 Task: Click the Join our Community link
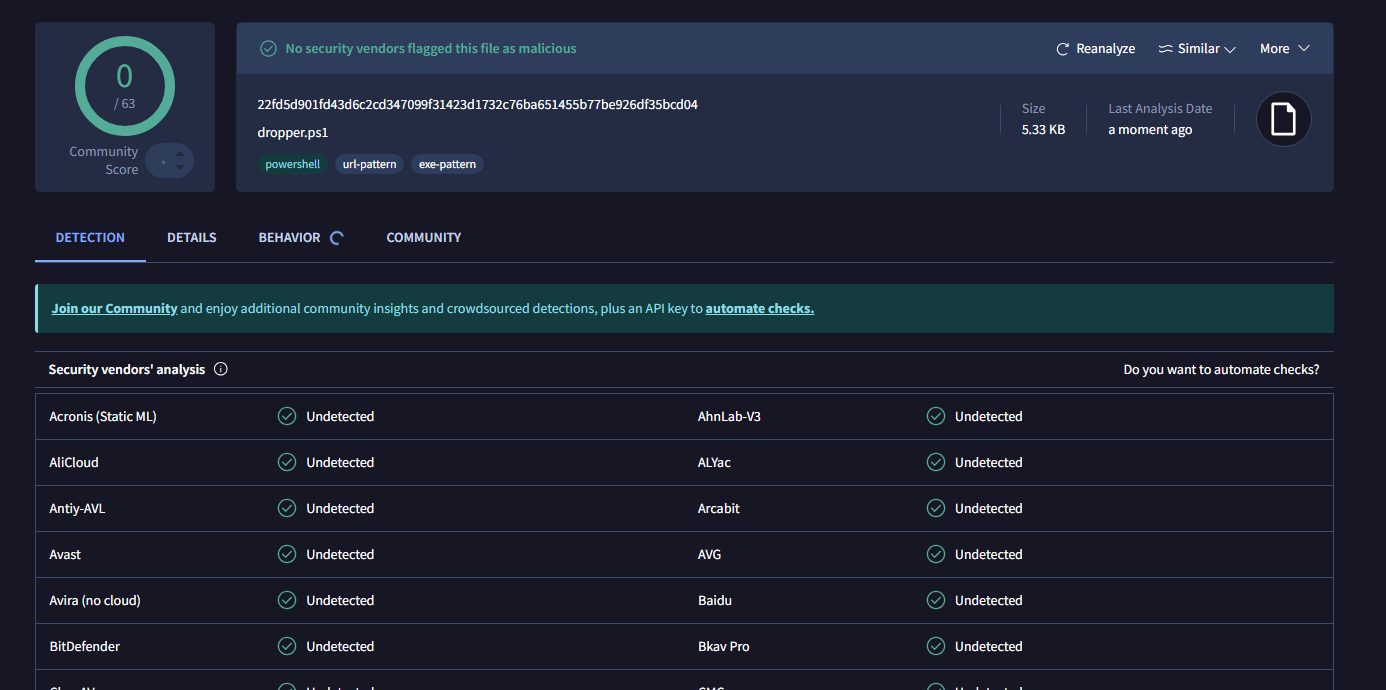[114, 309]
